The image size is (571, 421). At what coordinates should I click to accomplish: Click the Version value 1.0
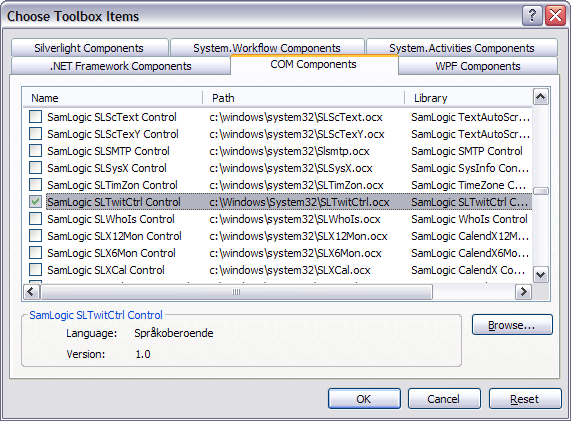[x=143, y=354]
